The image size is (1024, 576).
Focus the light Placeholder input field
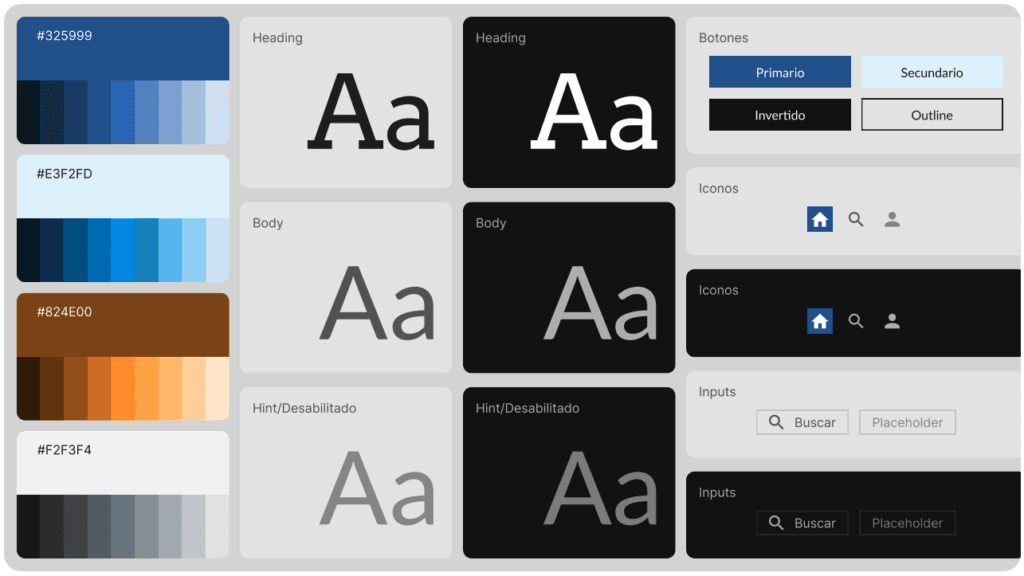coord(907,423)
